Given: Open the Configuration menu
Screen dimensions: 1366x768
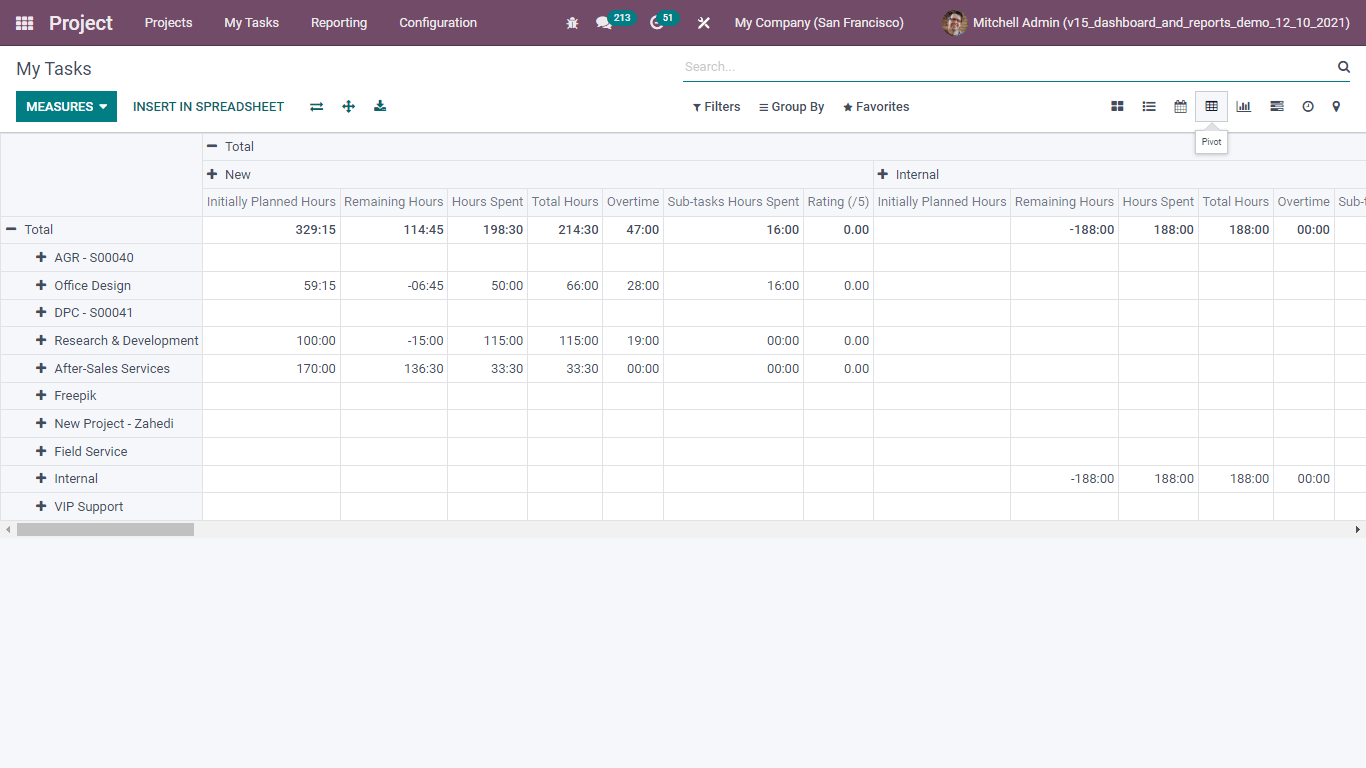Looking at the screenshot, I should pos(438,23).
